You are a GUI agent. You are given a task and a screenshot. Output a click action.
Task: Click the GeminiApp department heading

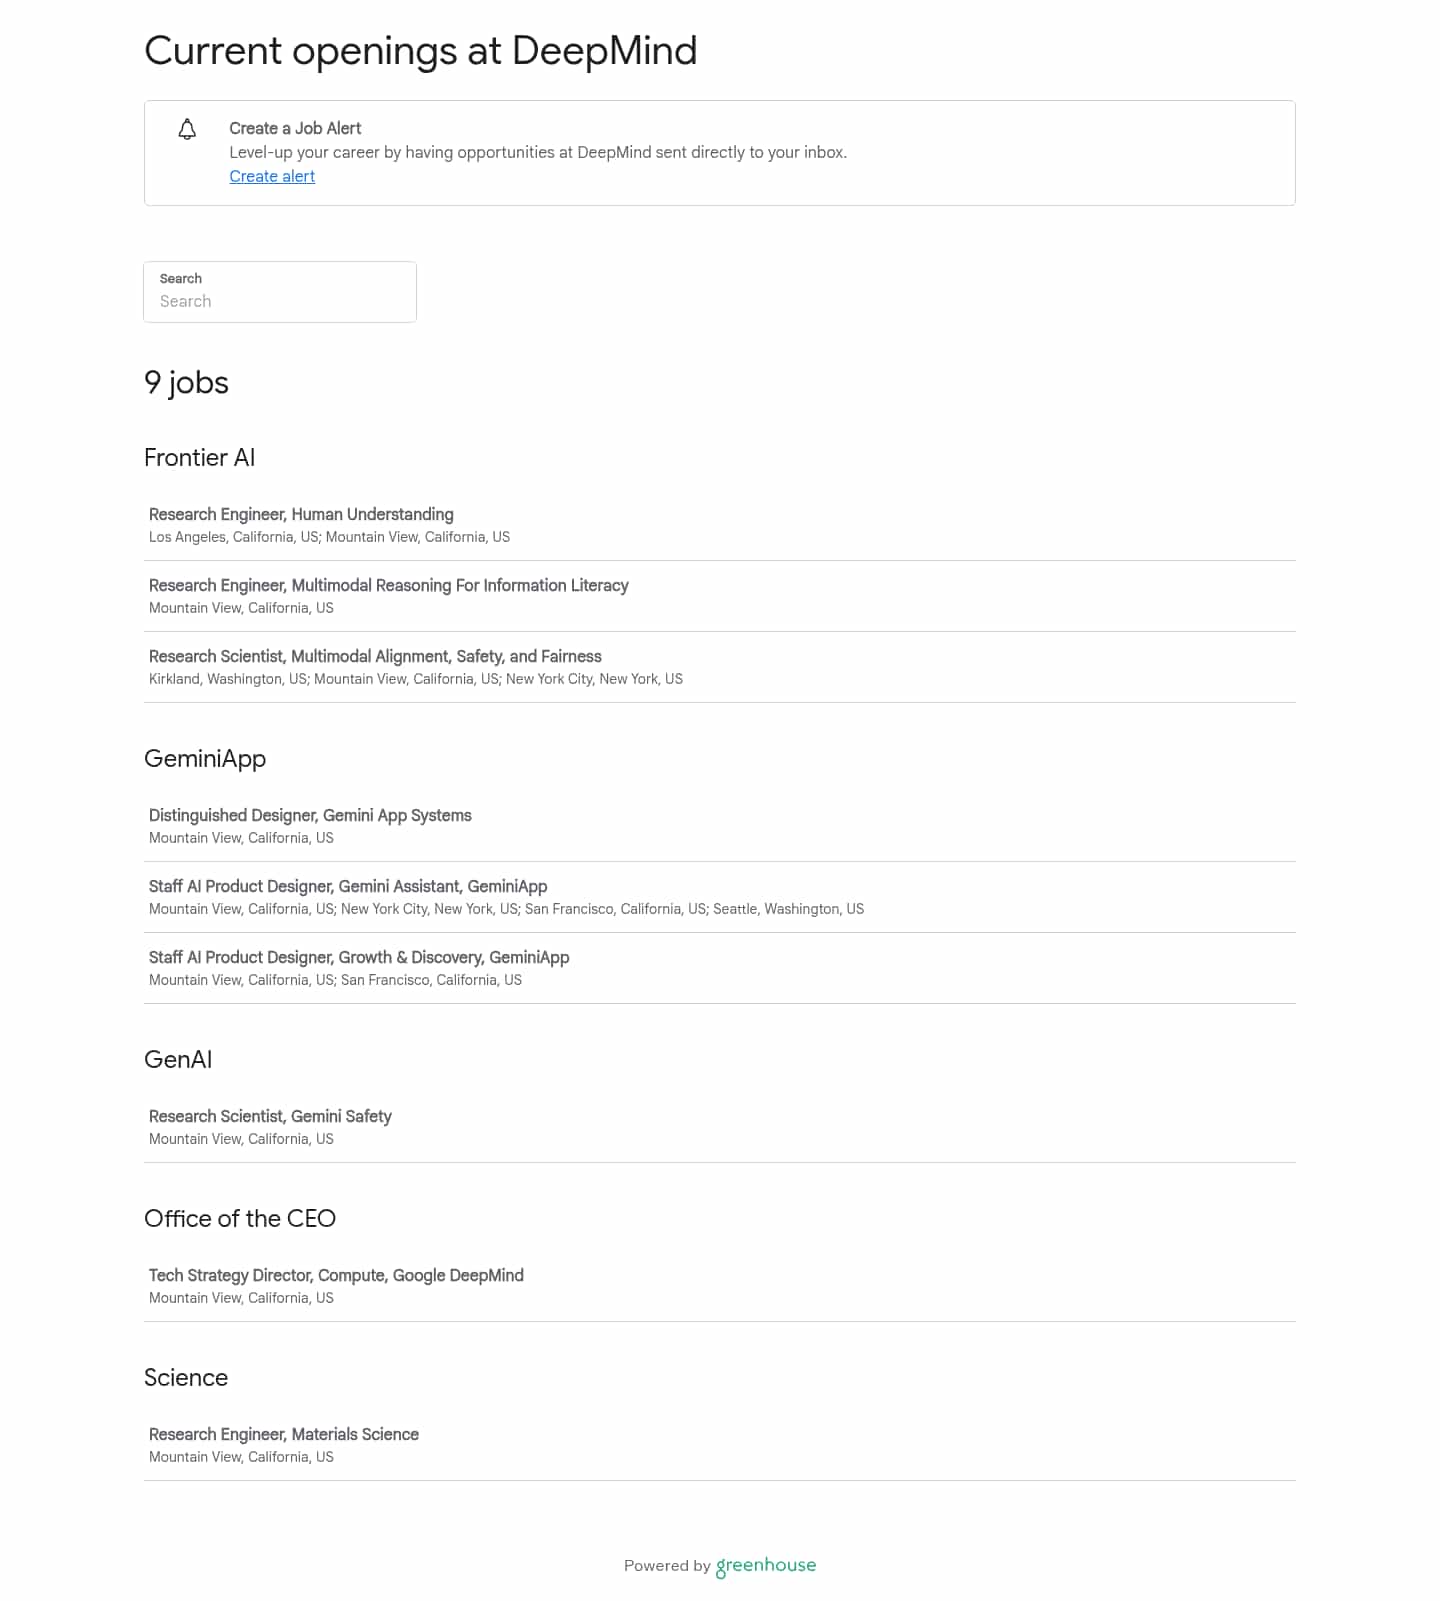click(x=205, y=759)
